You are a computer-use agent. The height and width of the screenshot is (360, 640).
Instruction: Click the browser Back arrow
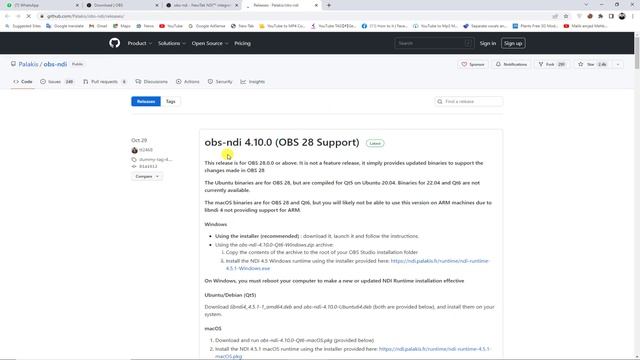click(x=7, y=16)
